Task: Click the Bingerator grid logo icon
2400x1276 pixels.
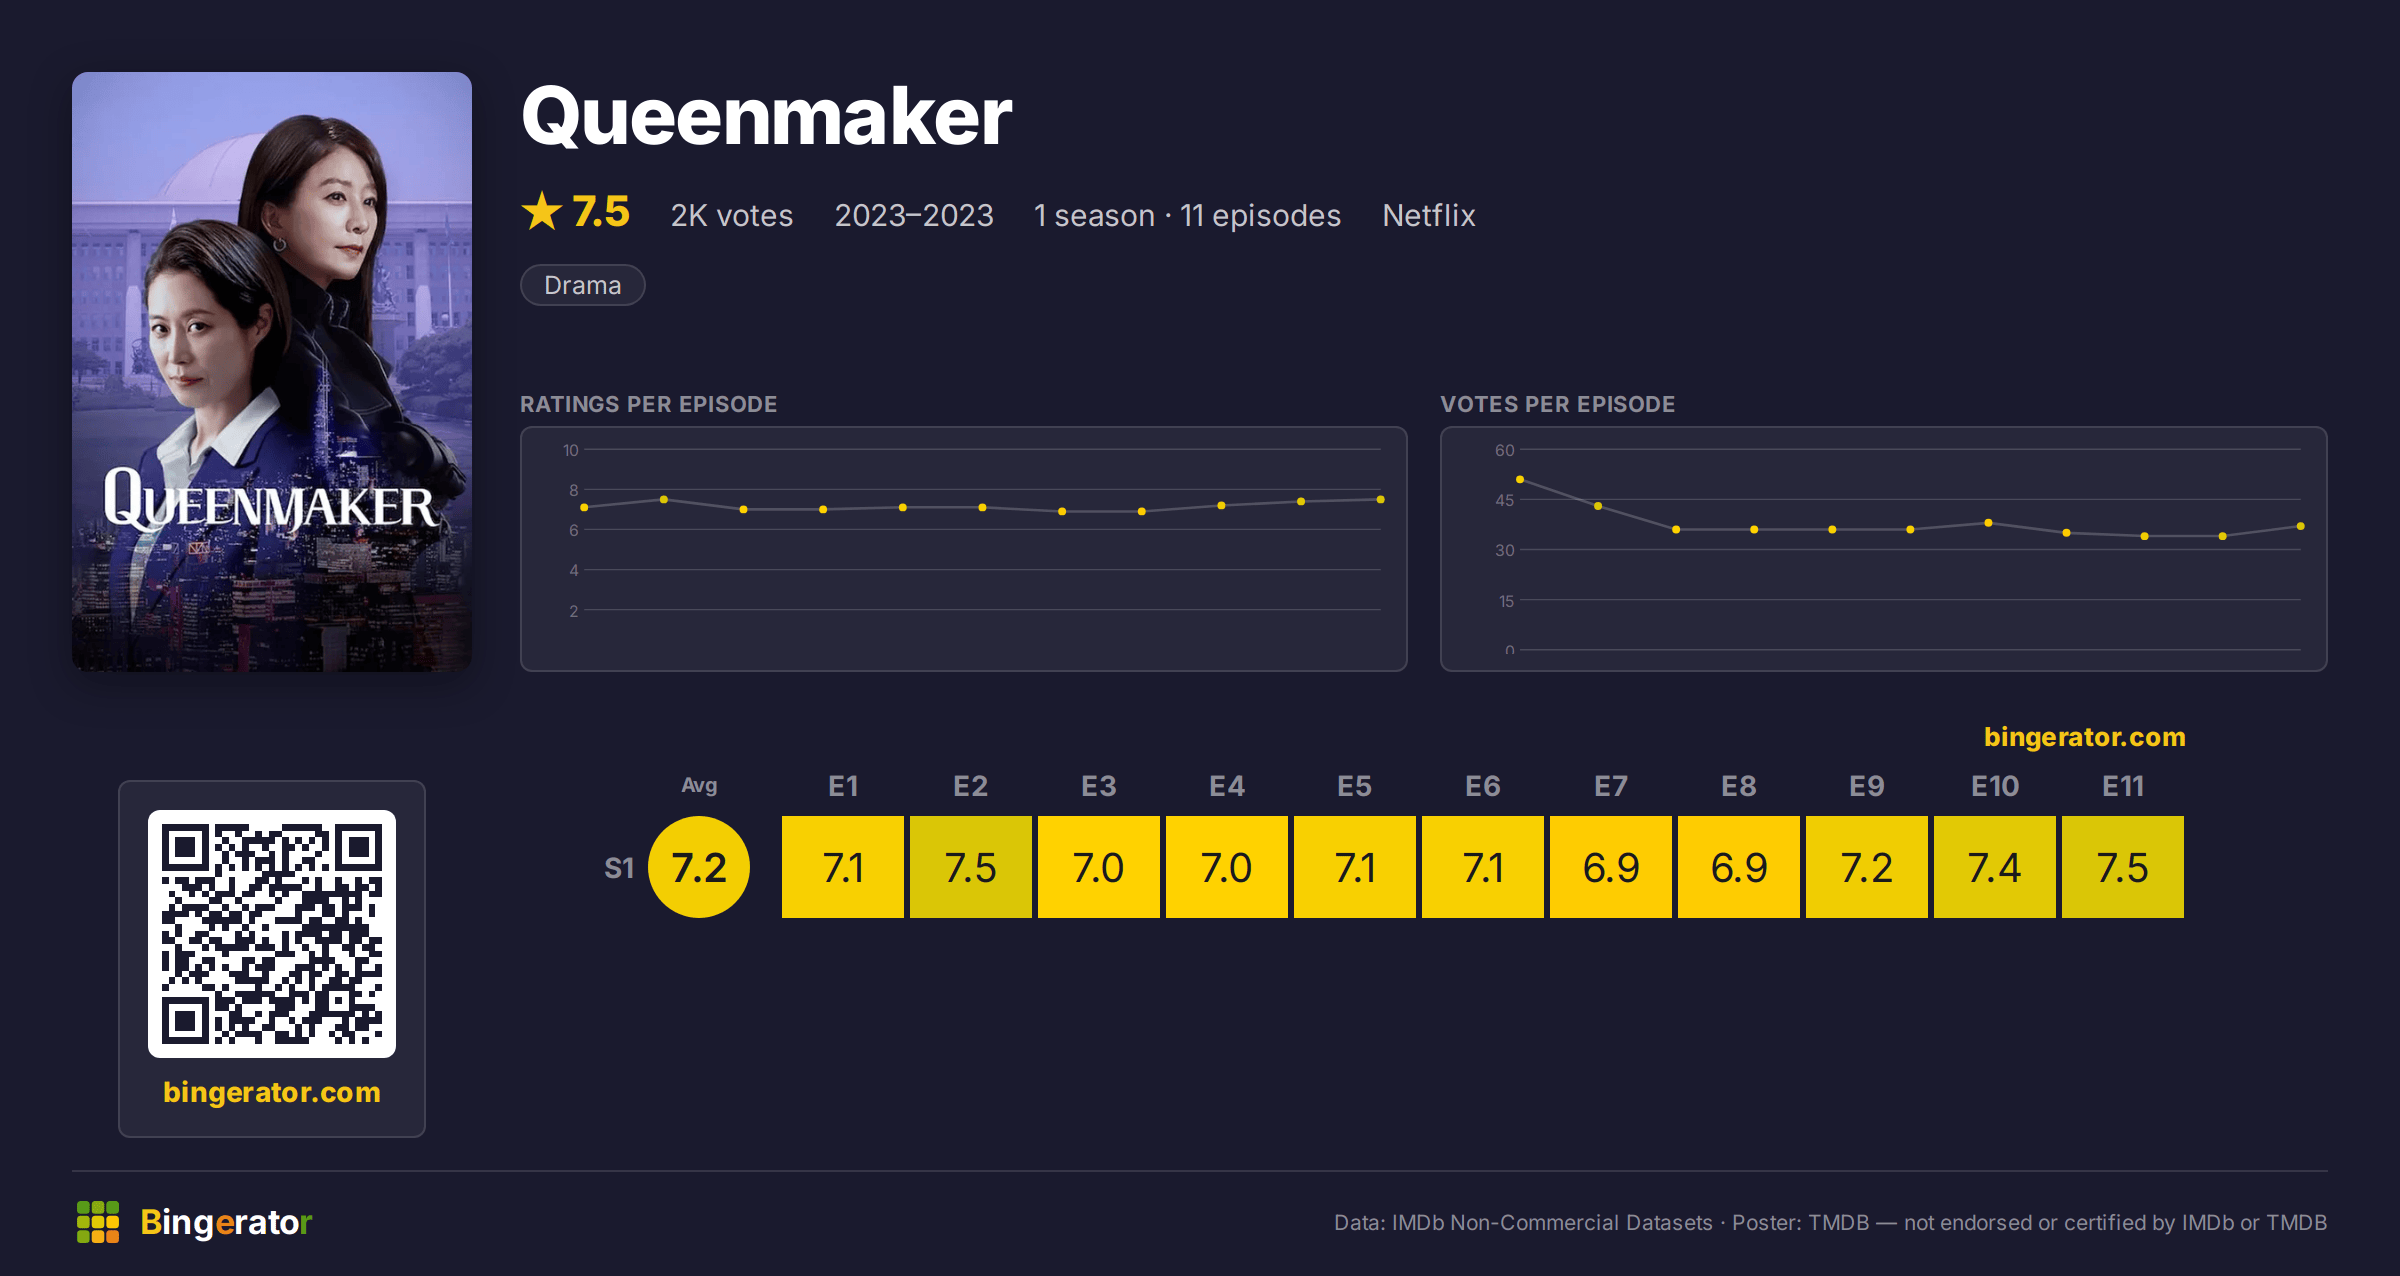Action: (98, 1222)
